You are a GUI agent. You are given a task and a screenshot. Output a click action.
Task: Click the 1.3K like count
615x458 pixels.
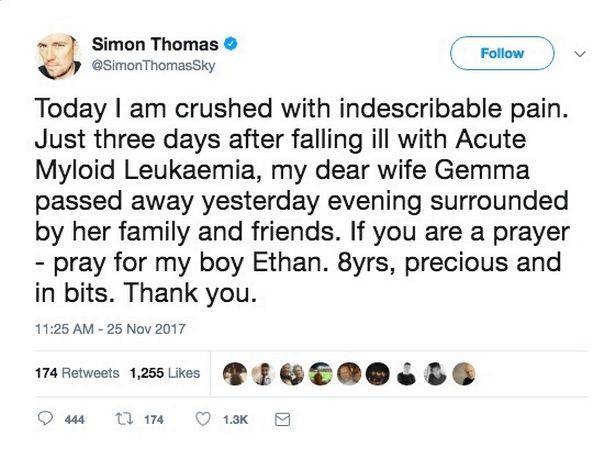(235, 421)
